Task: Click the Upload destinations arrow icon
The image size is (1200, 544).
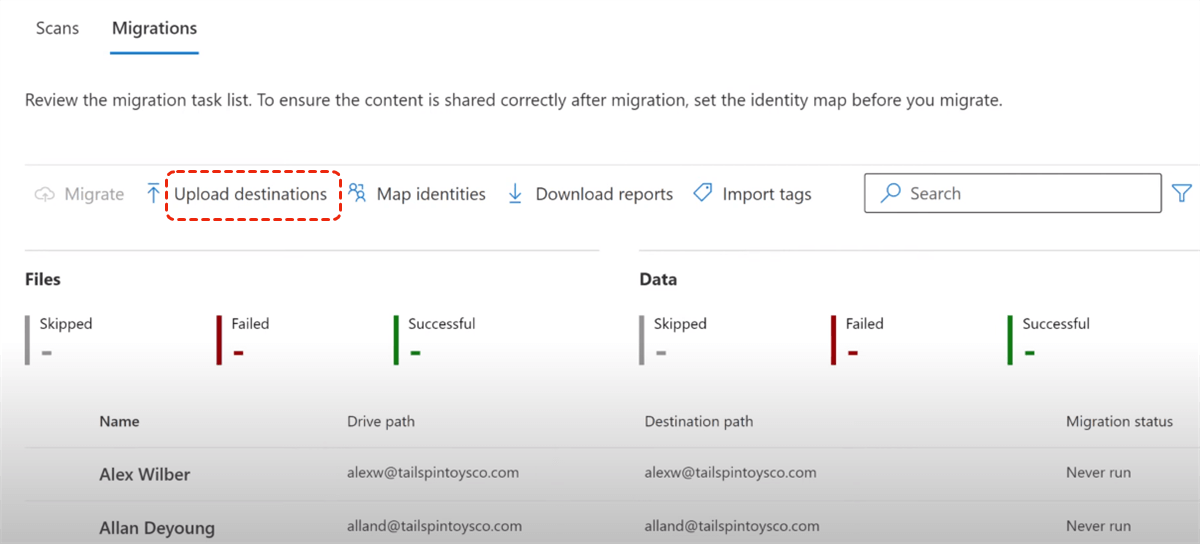Action: pyautogui.click(x=153, y=194)
